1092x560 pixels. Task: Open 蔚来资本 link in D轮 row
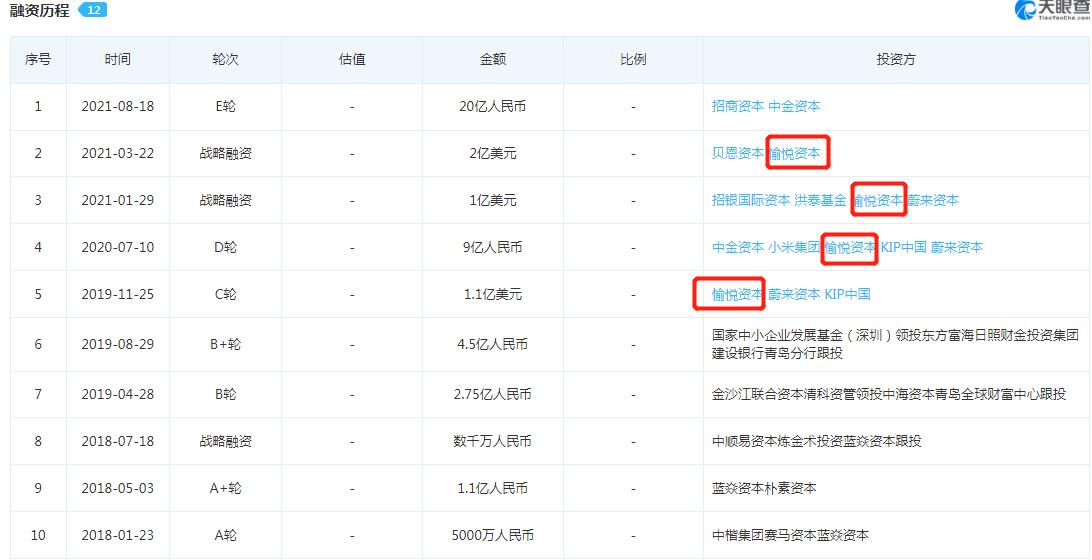click(957, 247)
